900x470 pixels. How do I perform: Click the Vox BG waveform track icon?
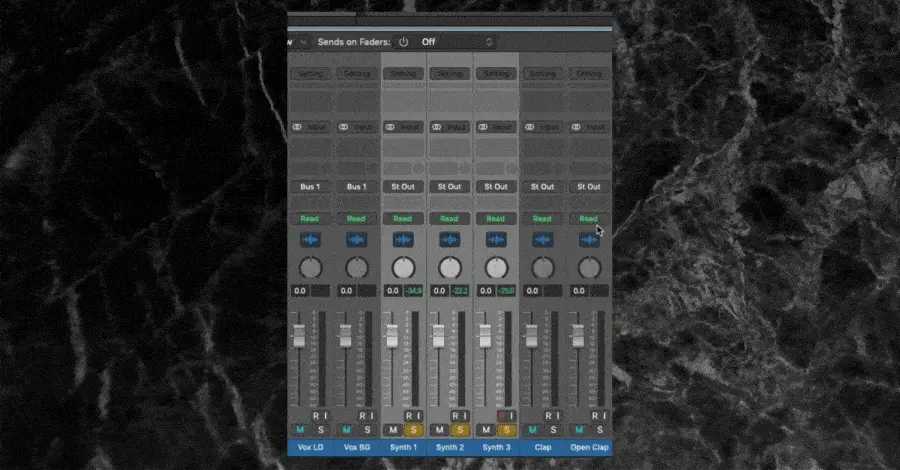(x=356, y=240)
